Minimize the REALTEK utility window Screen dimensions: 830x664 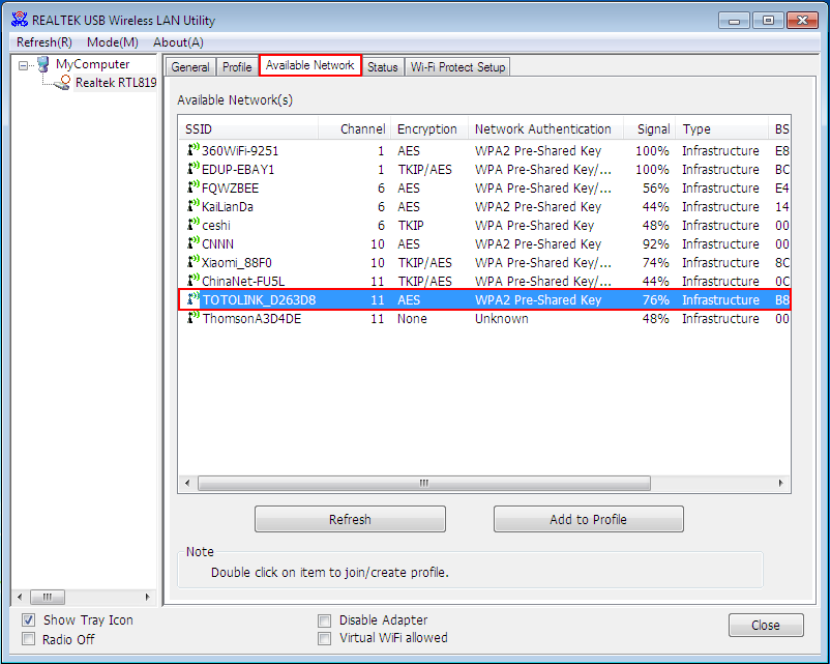[x=734, y=21]
